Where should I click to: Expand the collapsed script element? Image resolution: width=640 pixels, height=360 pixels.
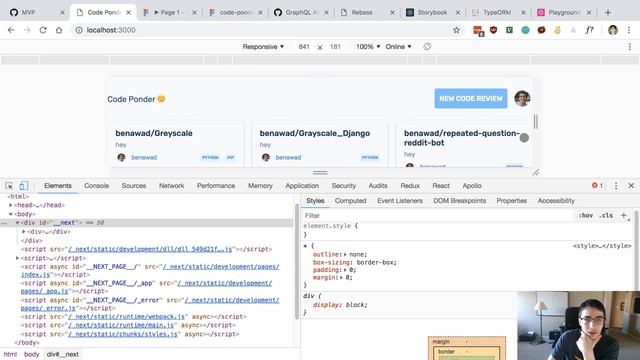[x=18, y=258]
